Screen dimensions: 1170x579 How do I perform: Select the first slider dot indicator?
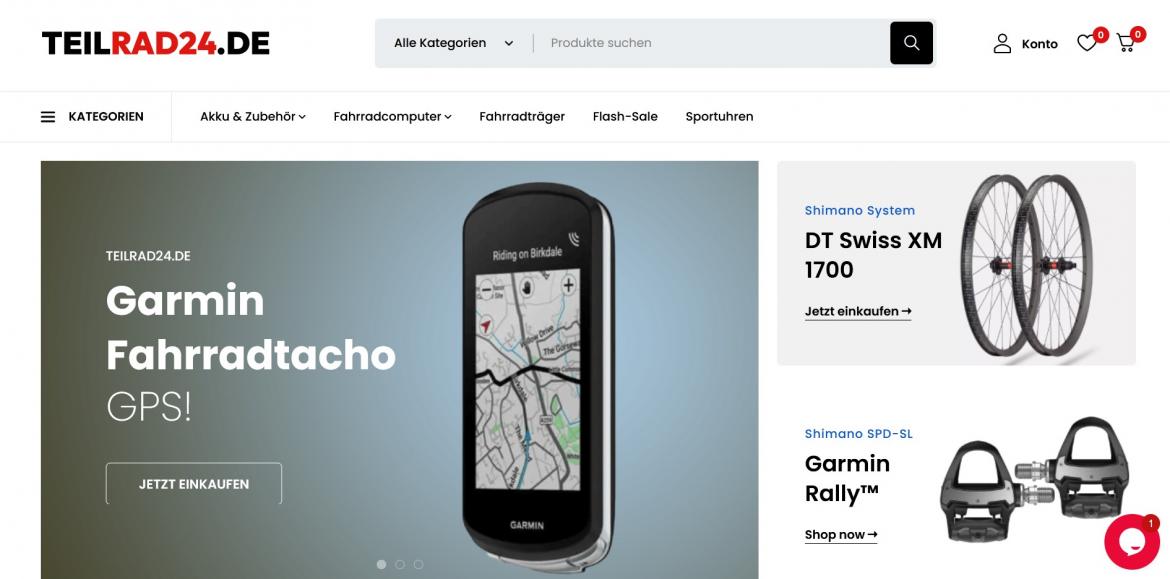pos(381,565)
